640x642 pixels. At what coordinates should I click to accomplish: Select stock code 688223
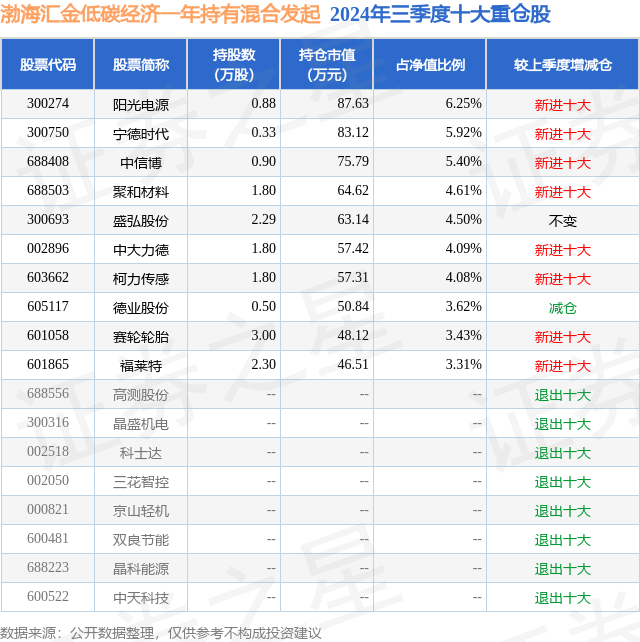click(48, 569)
